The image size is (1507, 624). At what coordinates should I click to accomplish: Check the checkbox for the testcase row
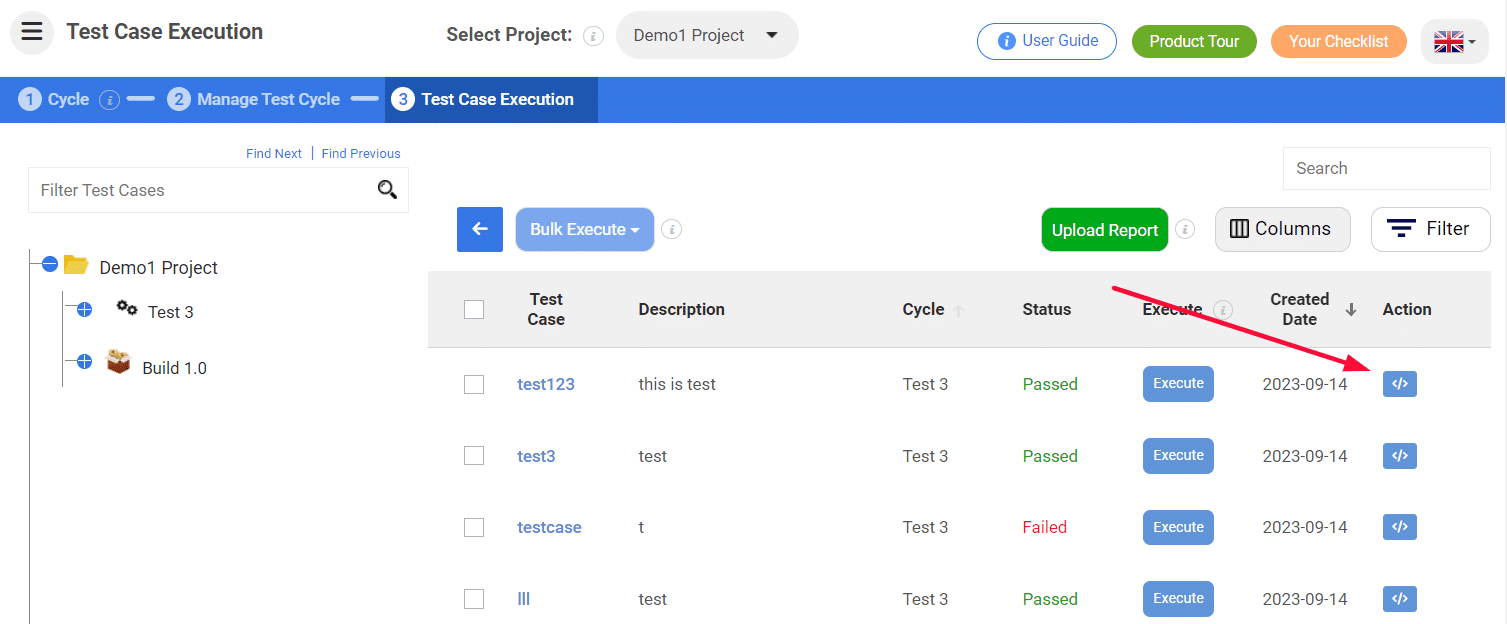474,528
